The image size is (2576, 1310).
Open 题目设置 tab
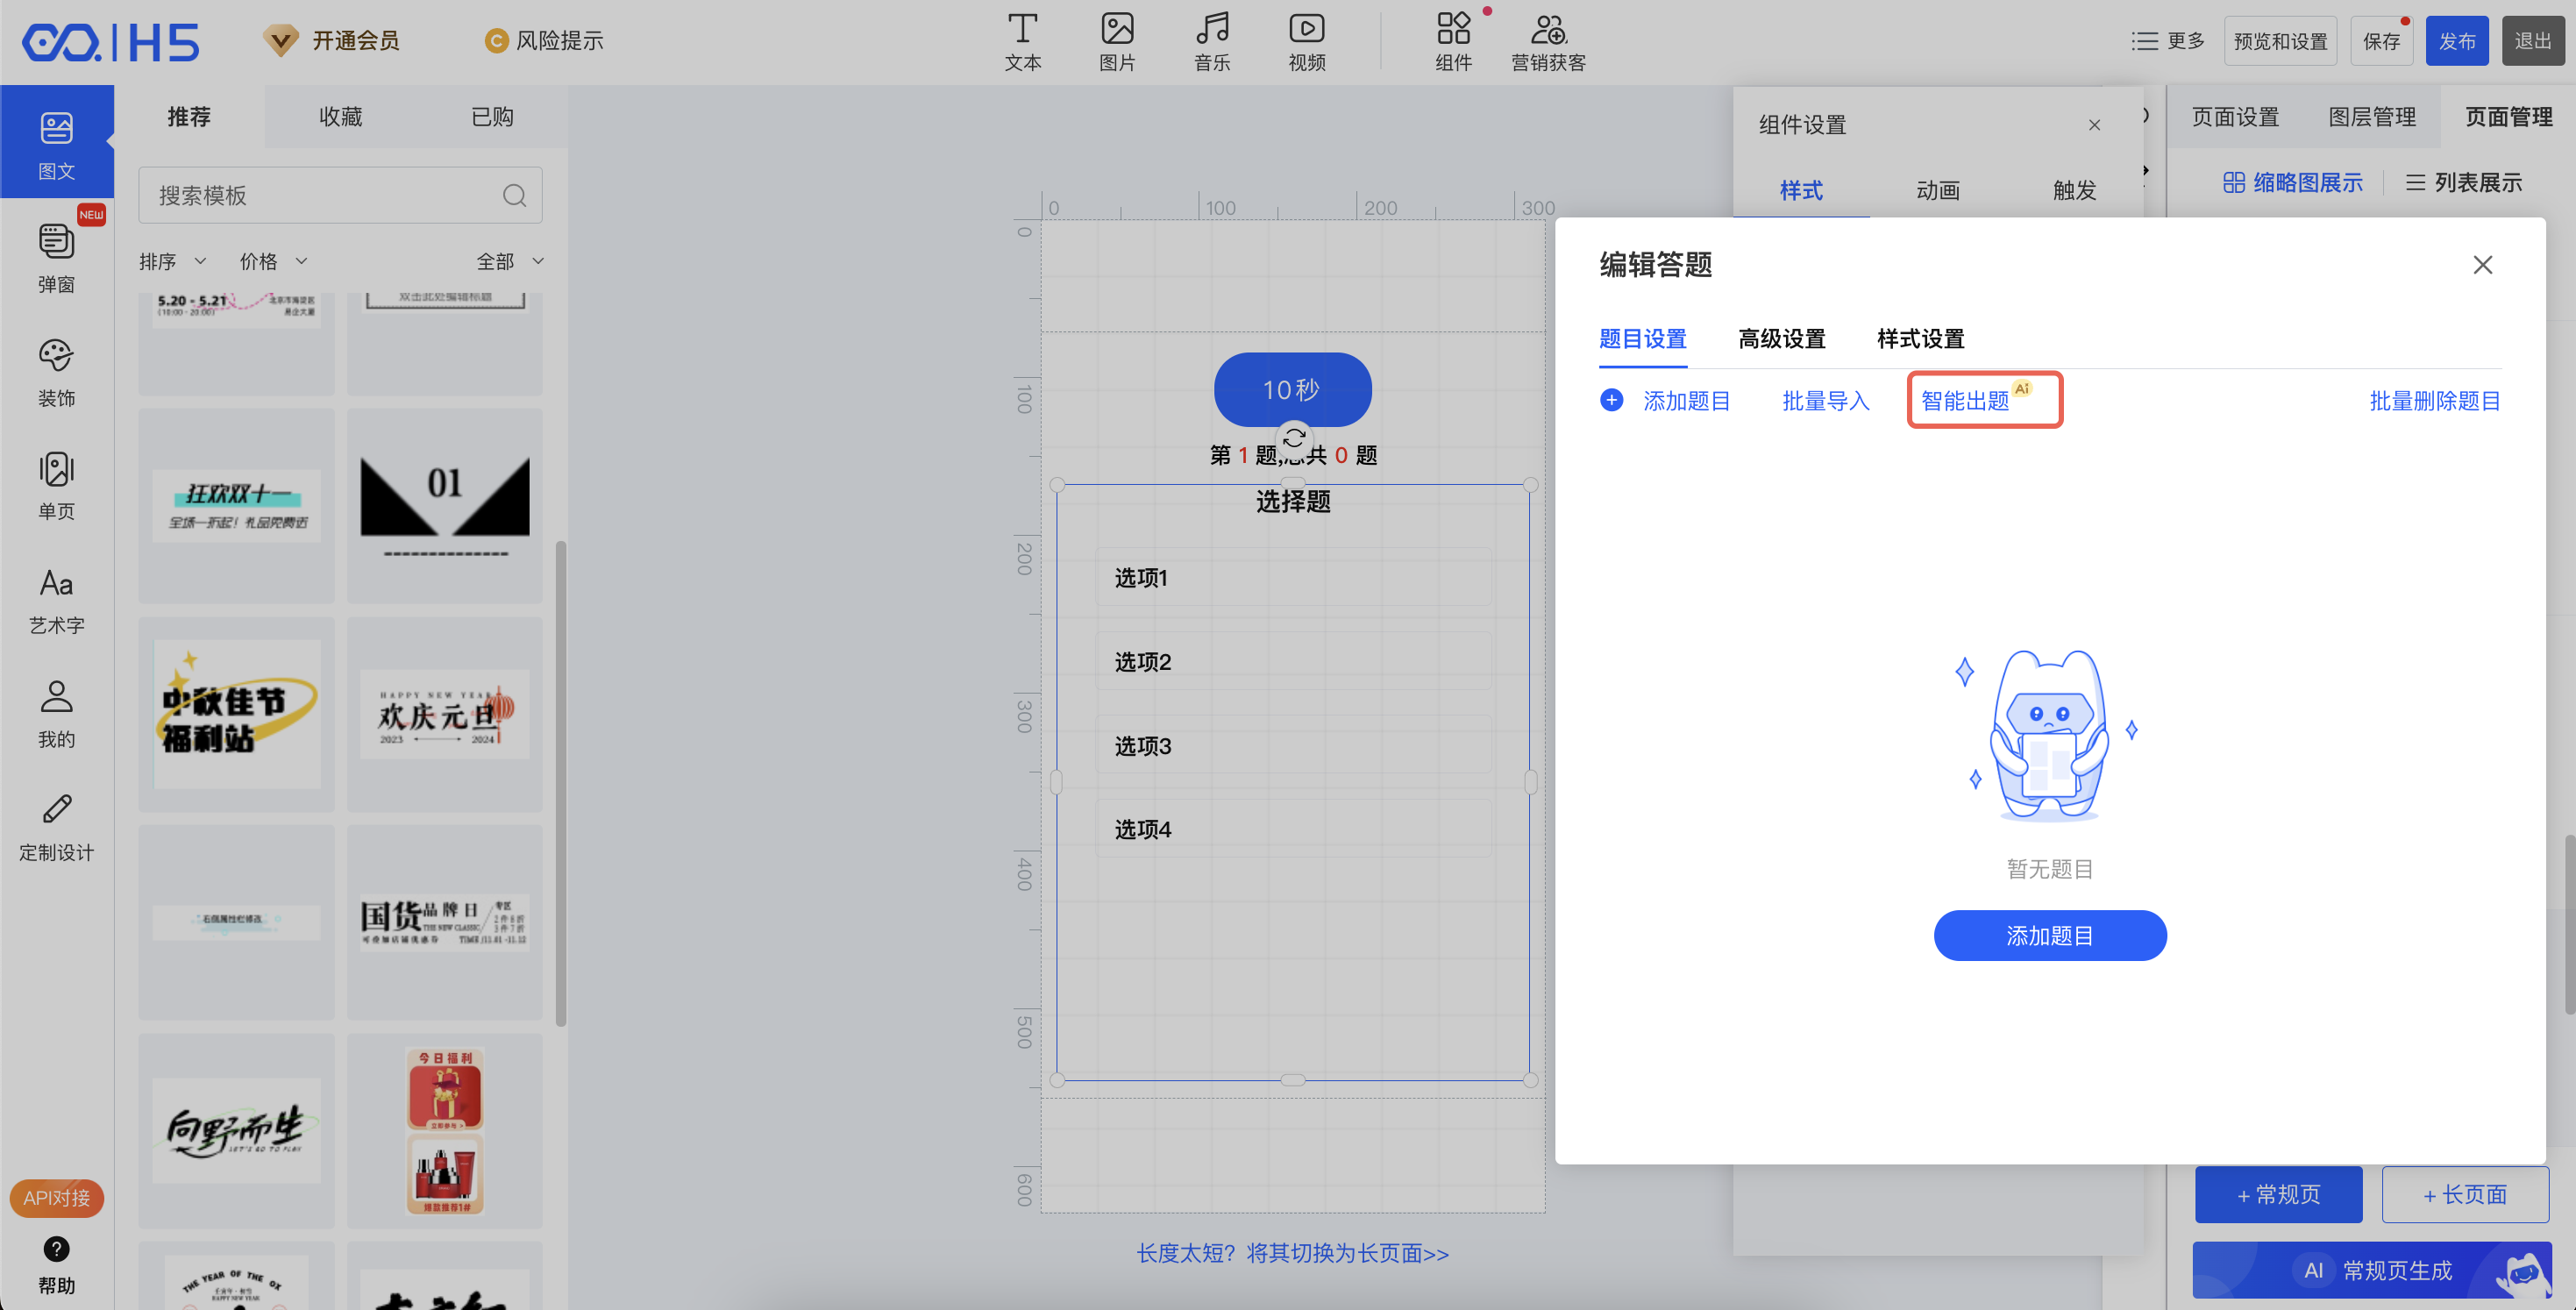coord(1642,339)
